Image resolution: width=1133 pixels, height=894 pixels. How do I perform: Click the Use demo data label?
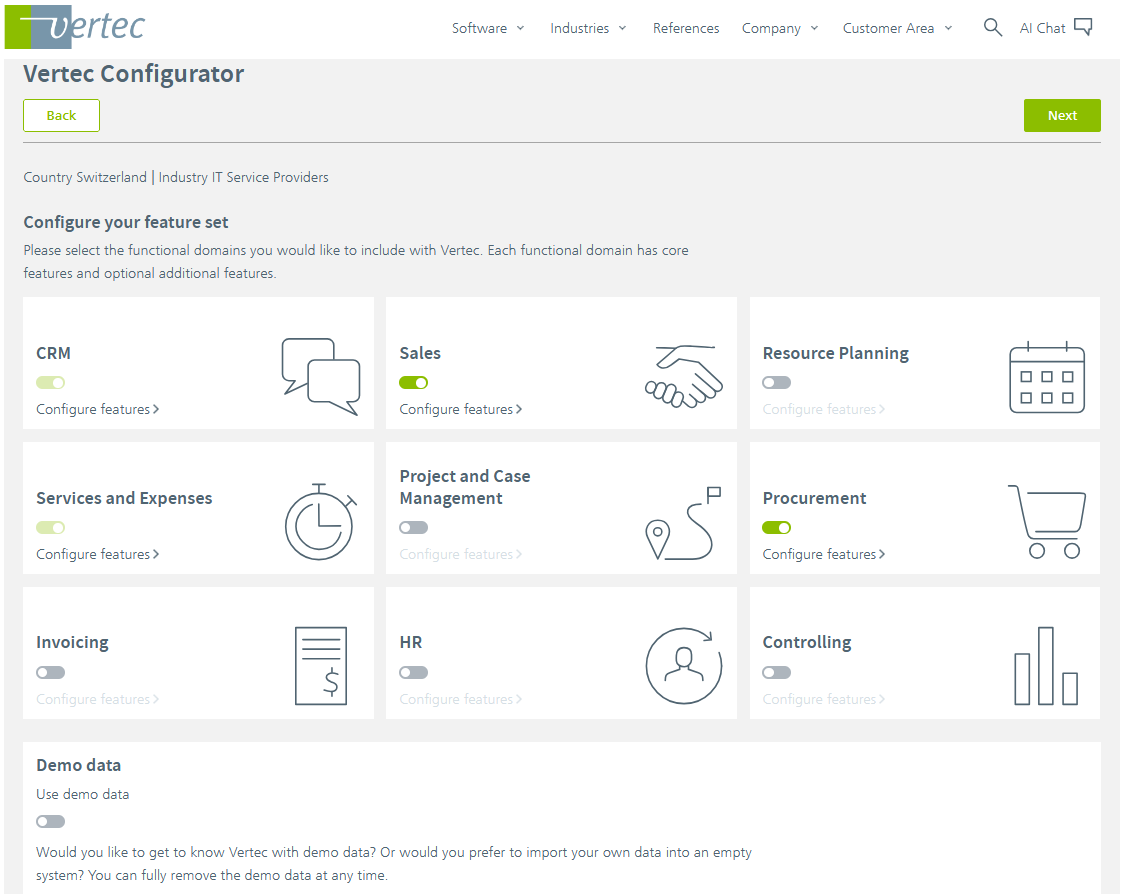point(82,794)
